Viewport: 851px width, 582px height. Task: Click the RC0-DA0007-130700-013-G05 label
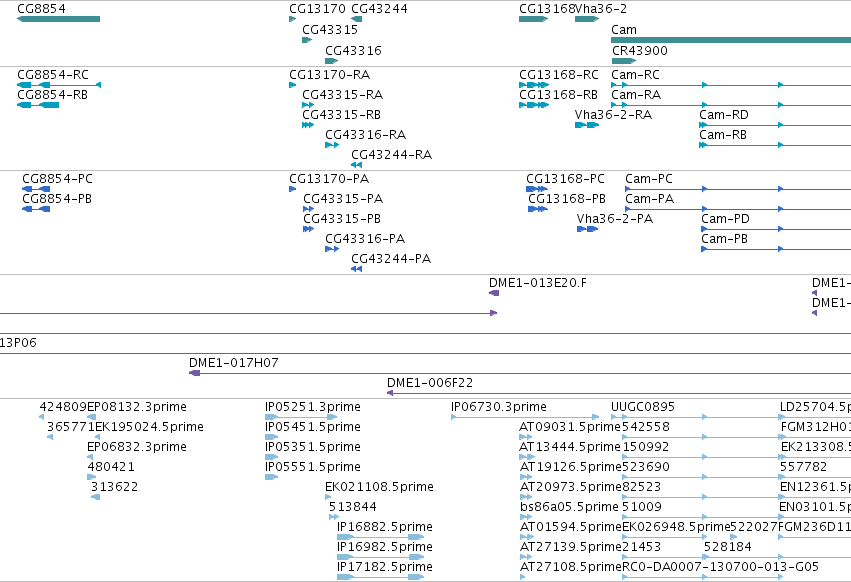[720, 567]
